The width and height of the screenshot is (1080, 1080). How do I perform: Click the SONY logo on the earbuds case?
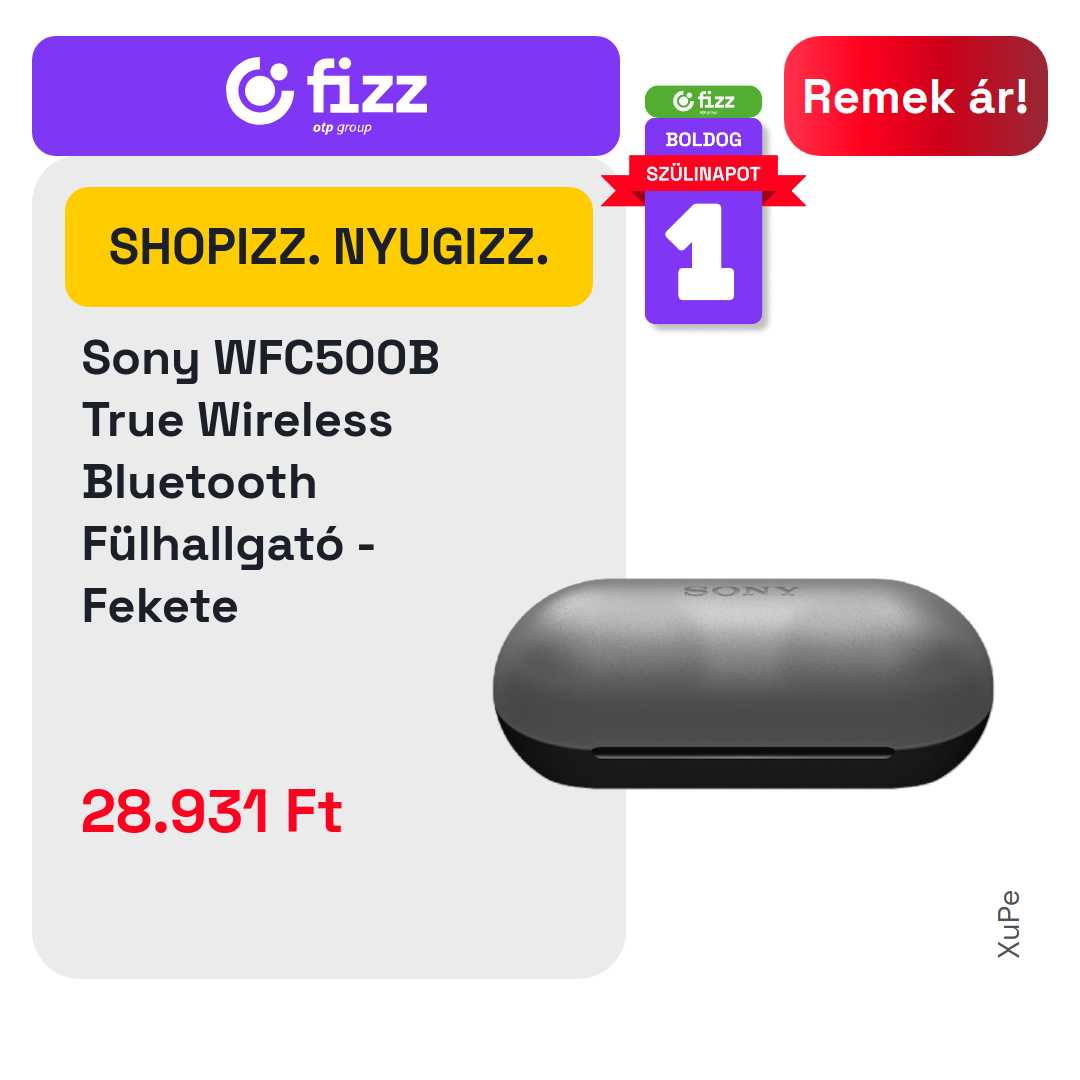pos(741,591)
